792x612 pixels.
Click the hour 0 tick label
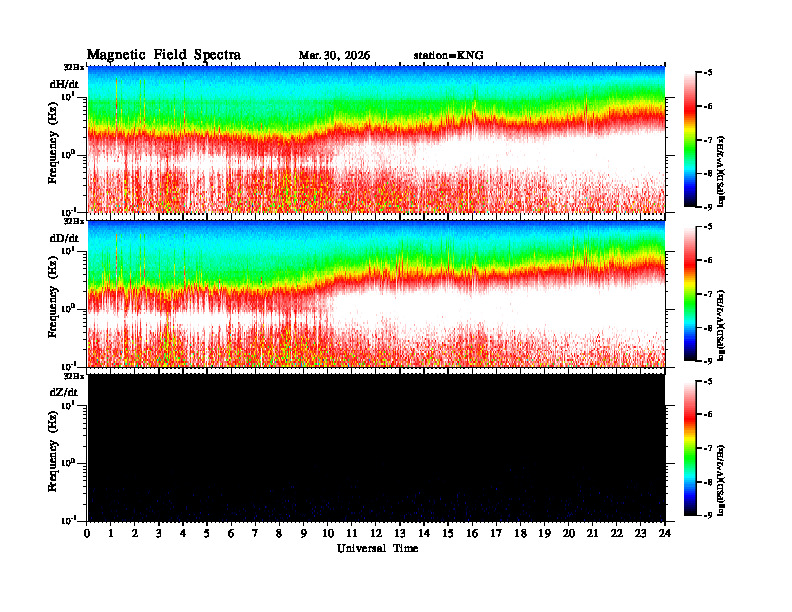[87, 534]
